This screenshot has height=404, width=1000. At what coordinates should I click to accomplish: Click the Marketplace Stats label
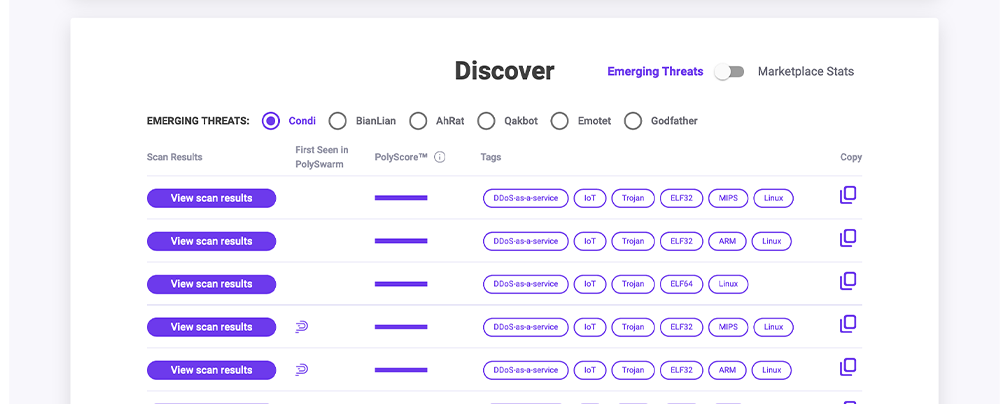(x=805, y=71)
